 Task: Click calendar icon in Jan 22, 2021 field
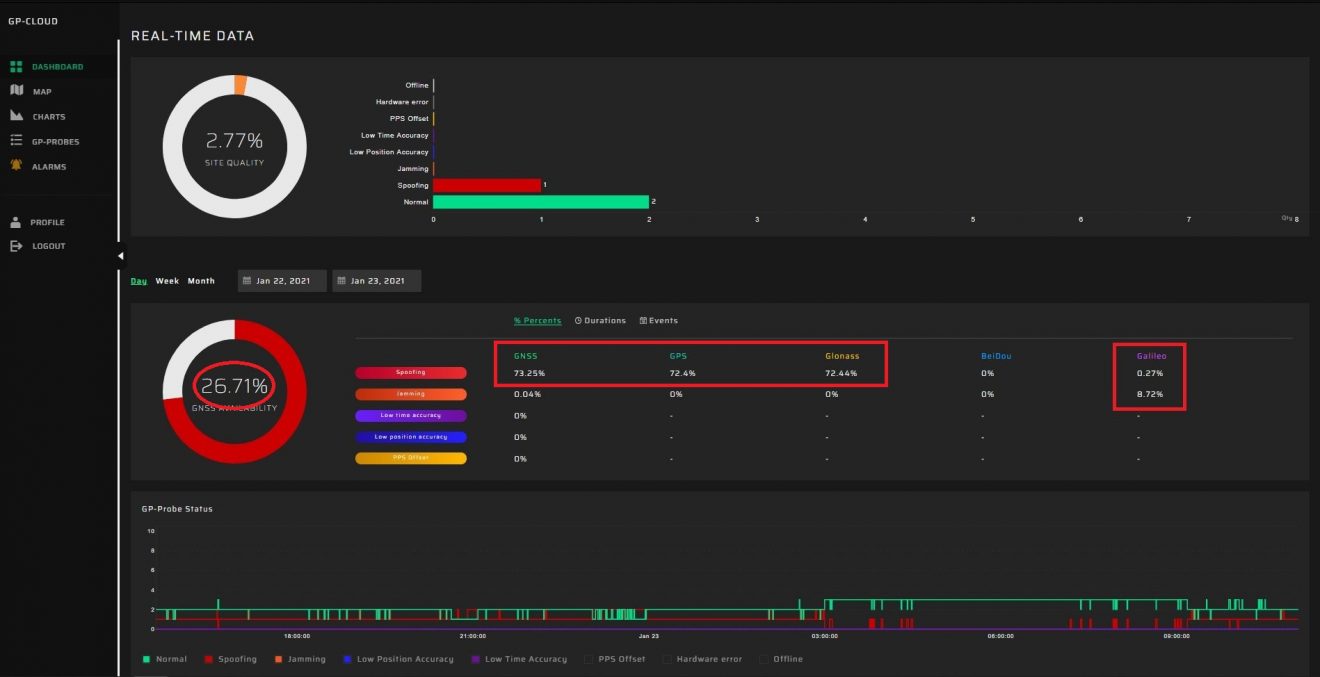(x=248, y=281)
